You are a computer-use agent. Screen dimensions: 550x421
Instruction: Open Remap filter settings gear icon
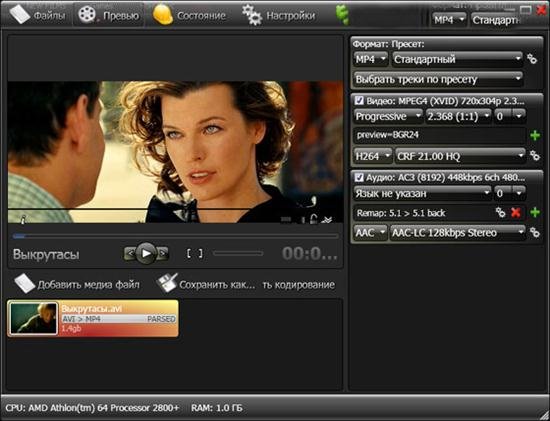tap(500, 212)
